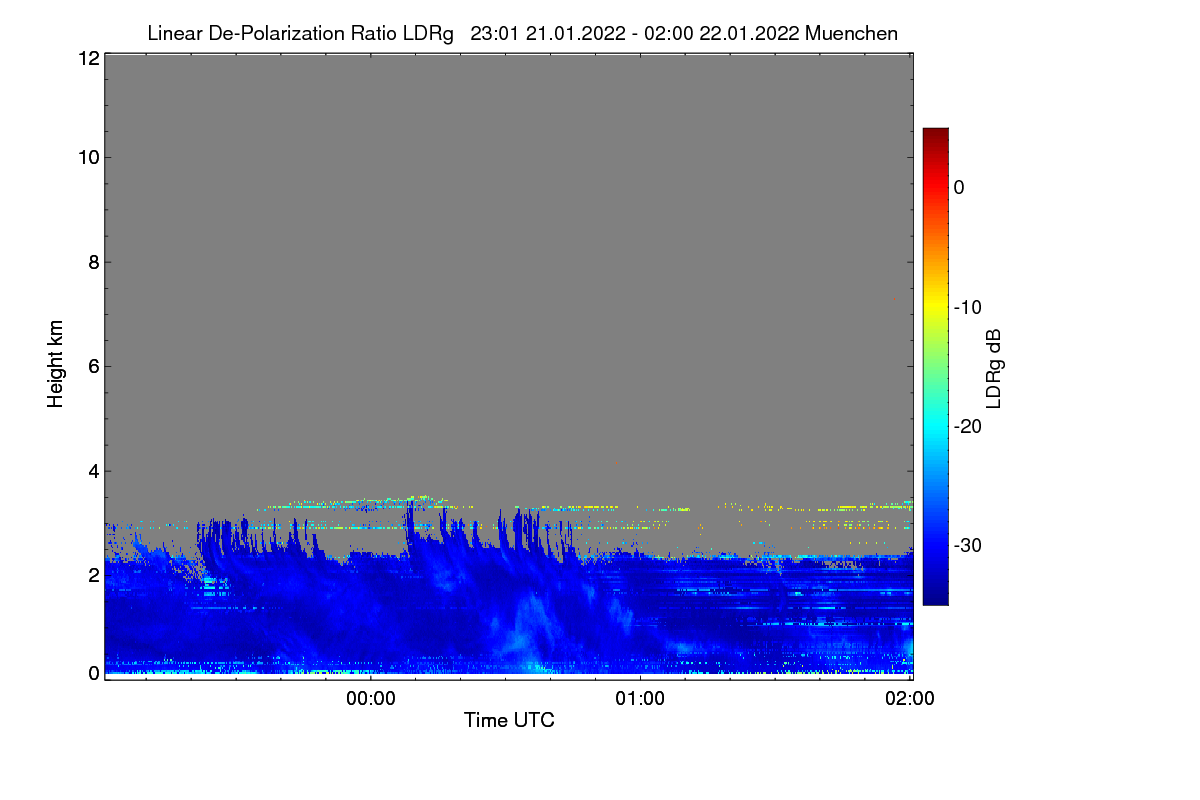
Task: Click the 'LDRg dB' colorbar label
Action: 994,367
